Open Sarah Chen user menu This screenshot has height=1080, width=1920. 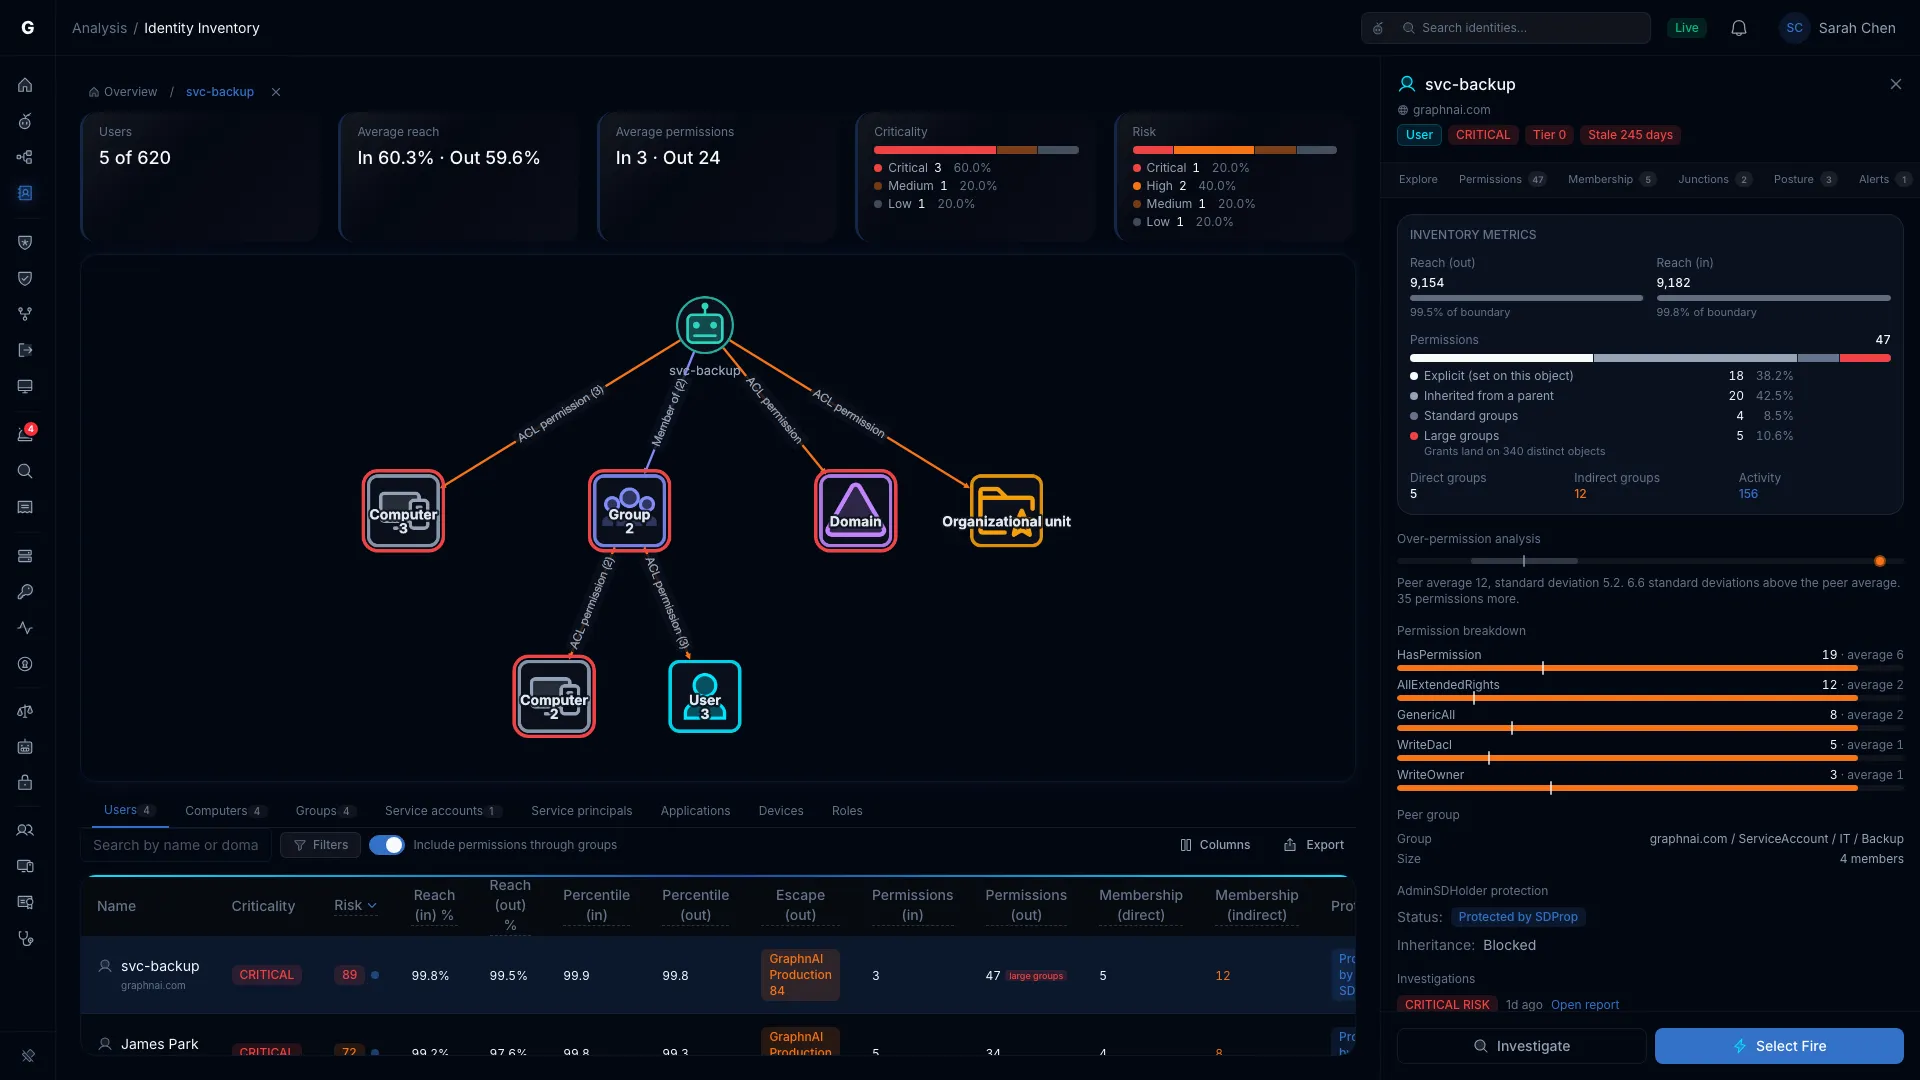(x=1838, y=28)
